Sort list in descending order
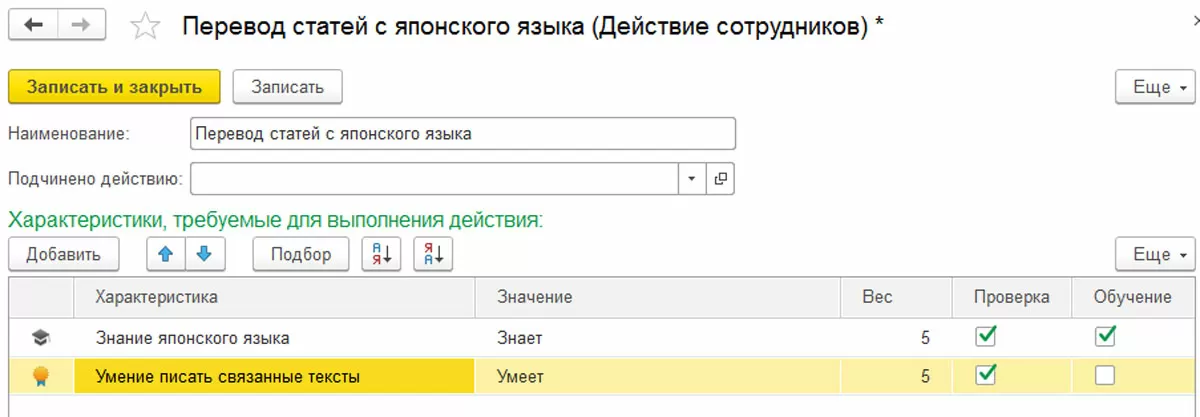 [x=432, y=254]
